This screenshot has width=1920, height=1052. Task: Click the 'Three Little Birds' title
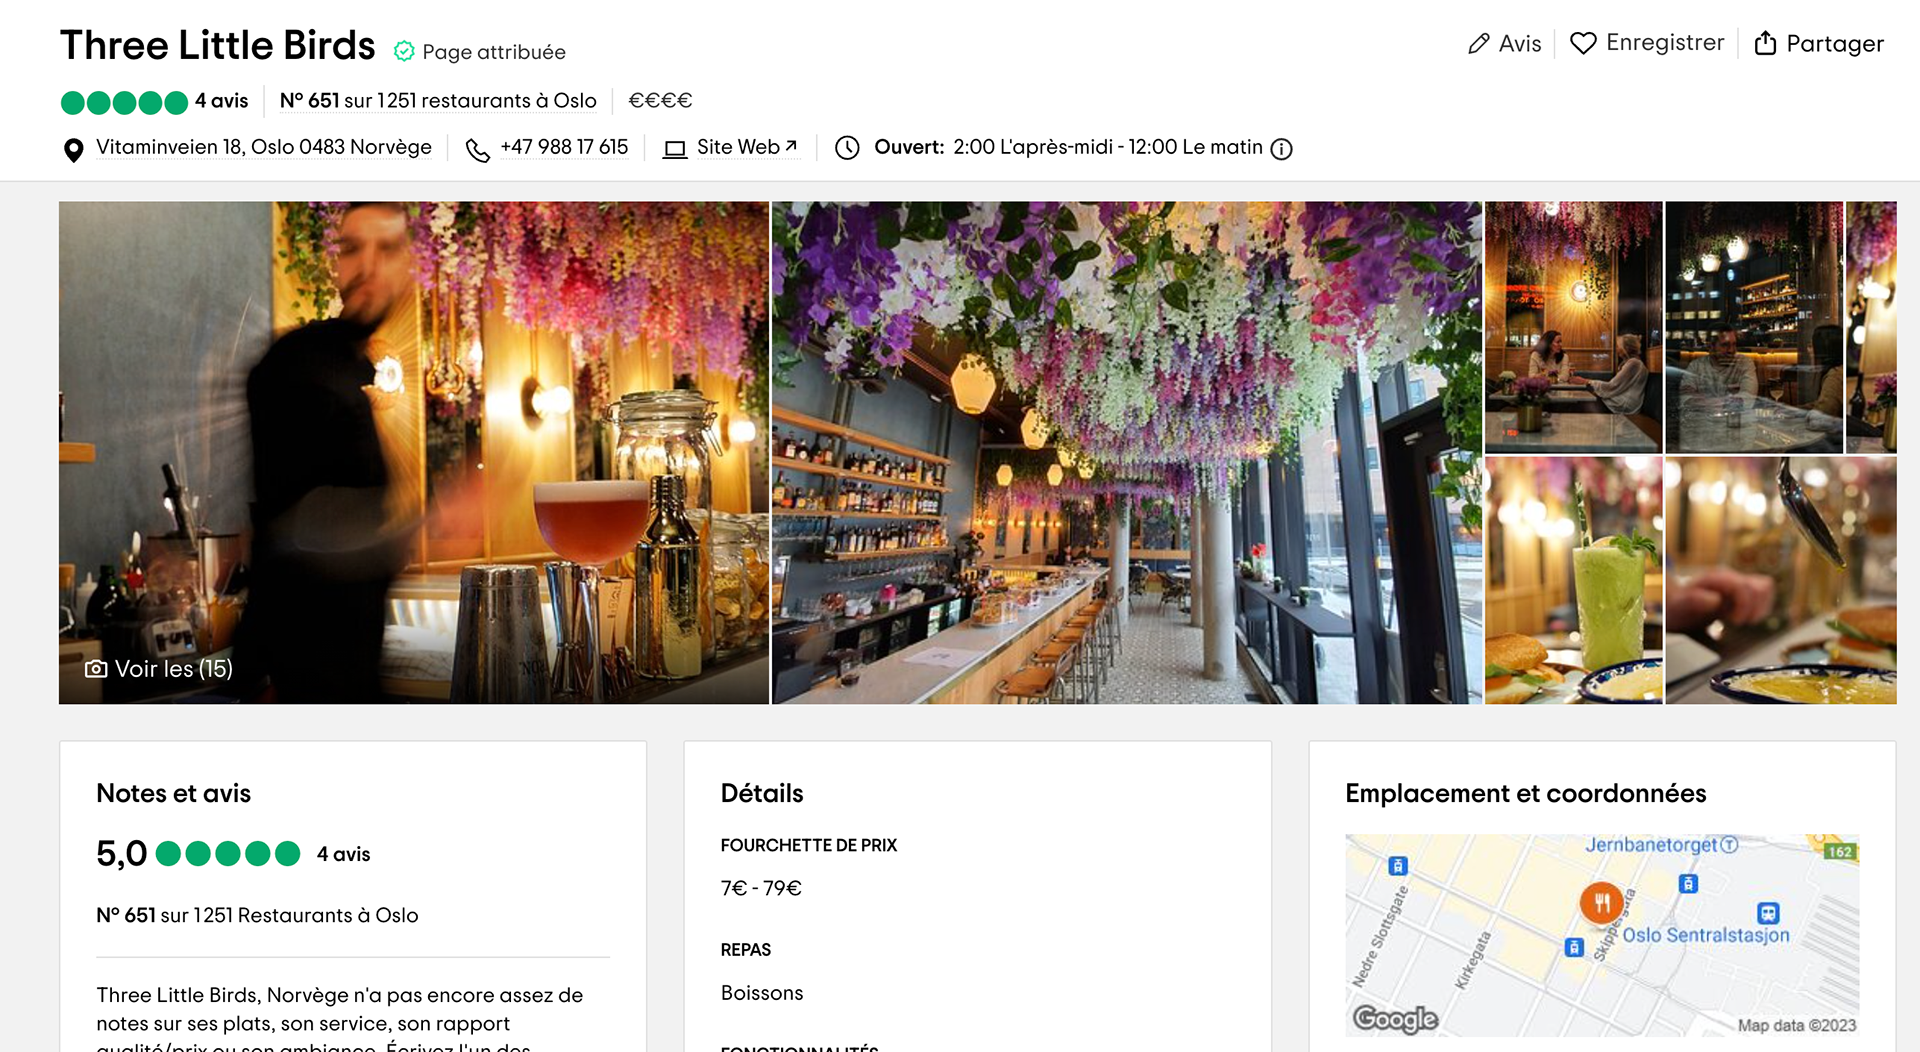click(218, 46)
